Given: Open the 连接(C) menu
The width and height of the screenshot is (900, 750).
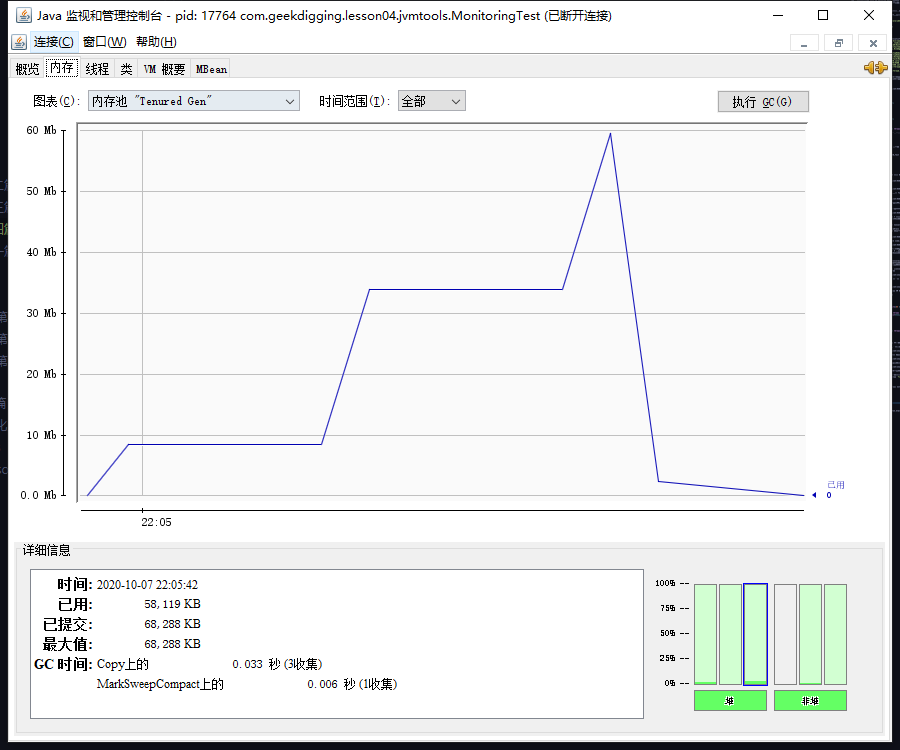Looking at the screenshot, I should [x=53, y=42].
